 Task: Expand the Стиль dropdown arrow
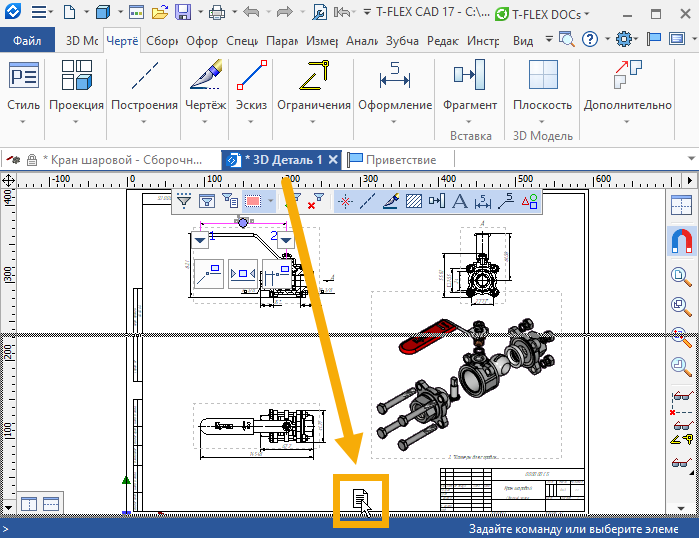coord(22,122)
